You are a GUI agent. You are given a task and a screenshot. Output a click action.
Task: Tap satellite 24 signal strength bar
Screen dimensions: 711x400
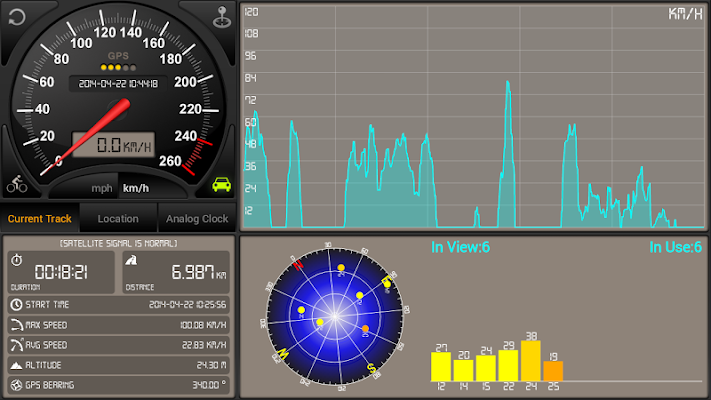[x=531, y=361]
